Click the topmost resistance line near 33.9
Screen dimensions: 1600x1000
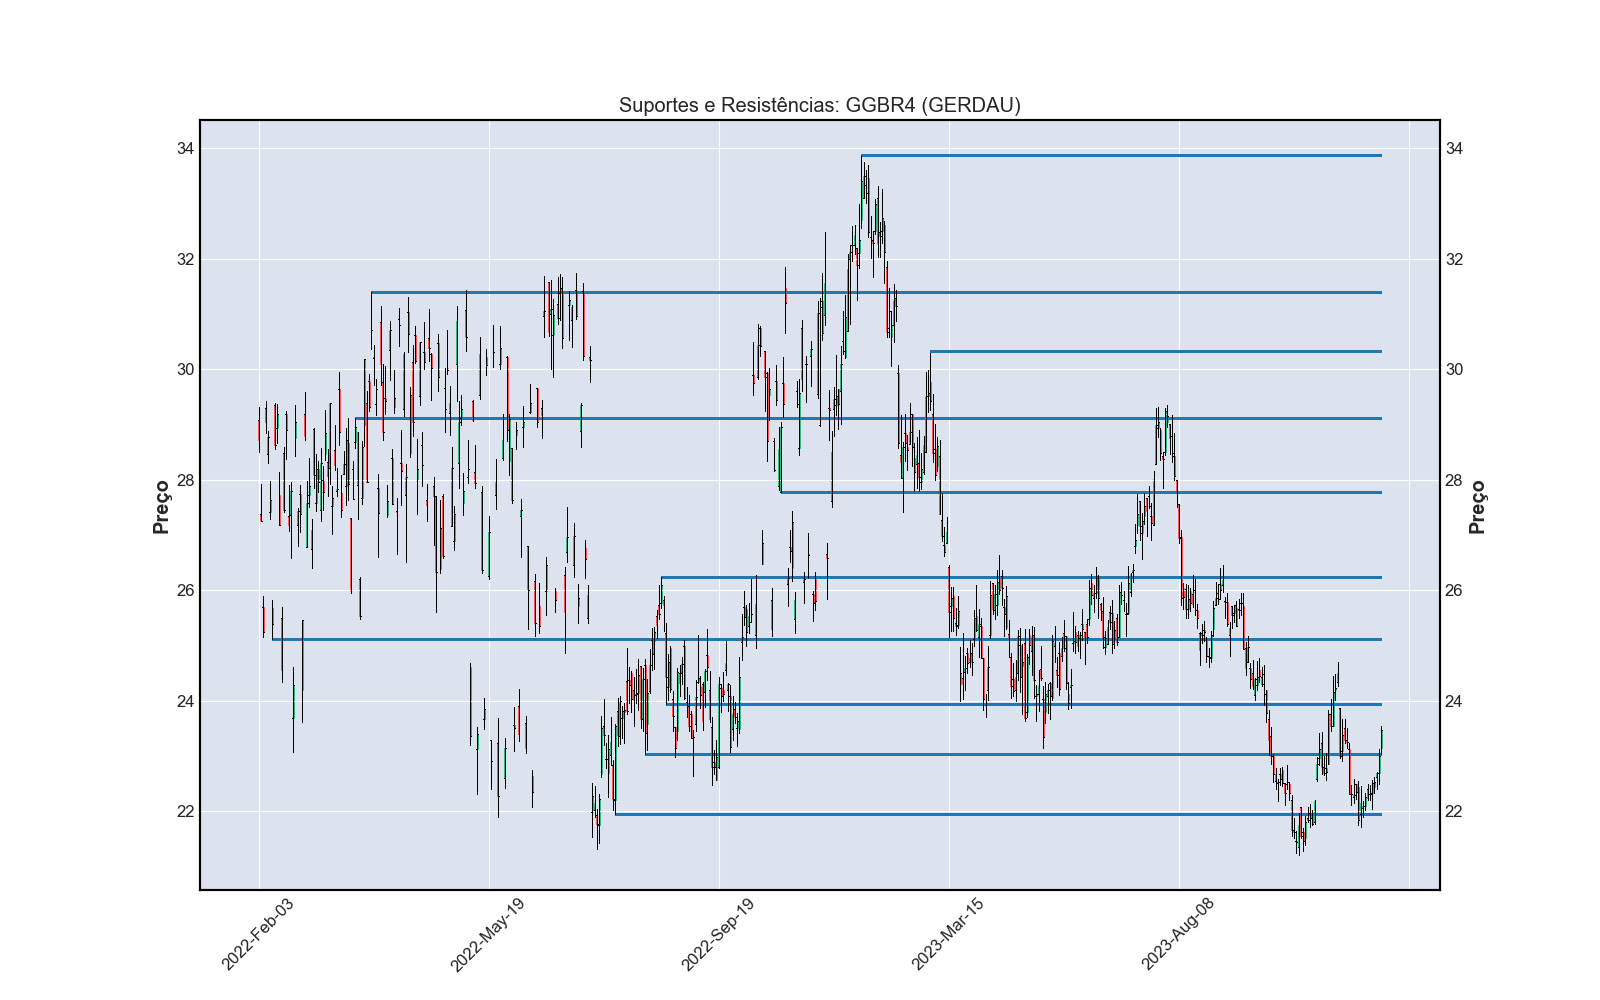1121,155
